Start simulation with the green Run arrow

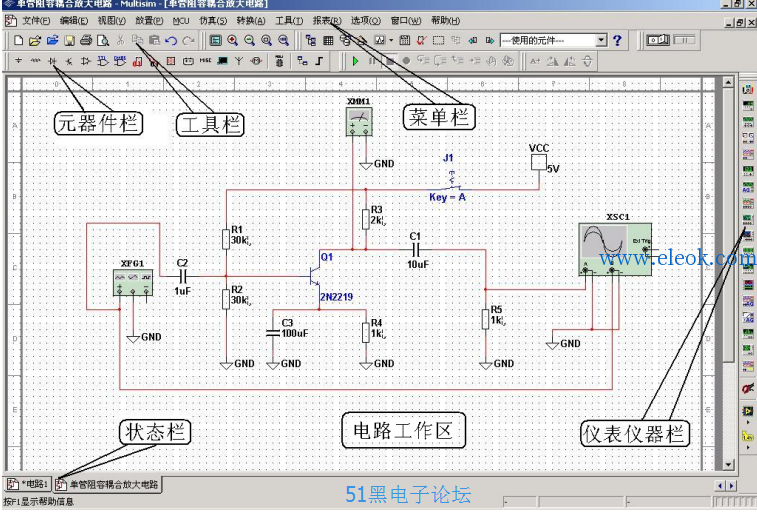[x=356, y=61]
